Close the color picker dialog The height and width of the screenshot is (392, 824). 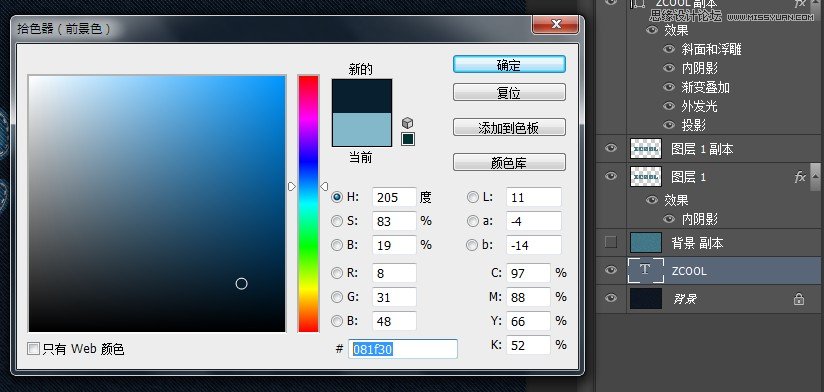click(556, 24)
